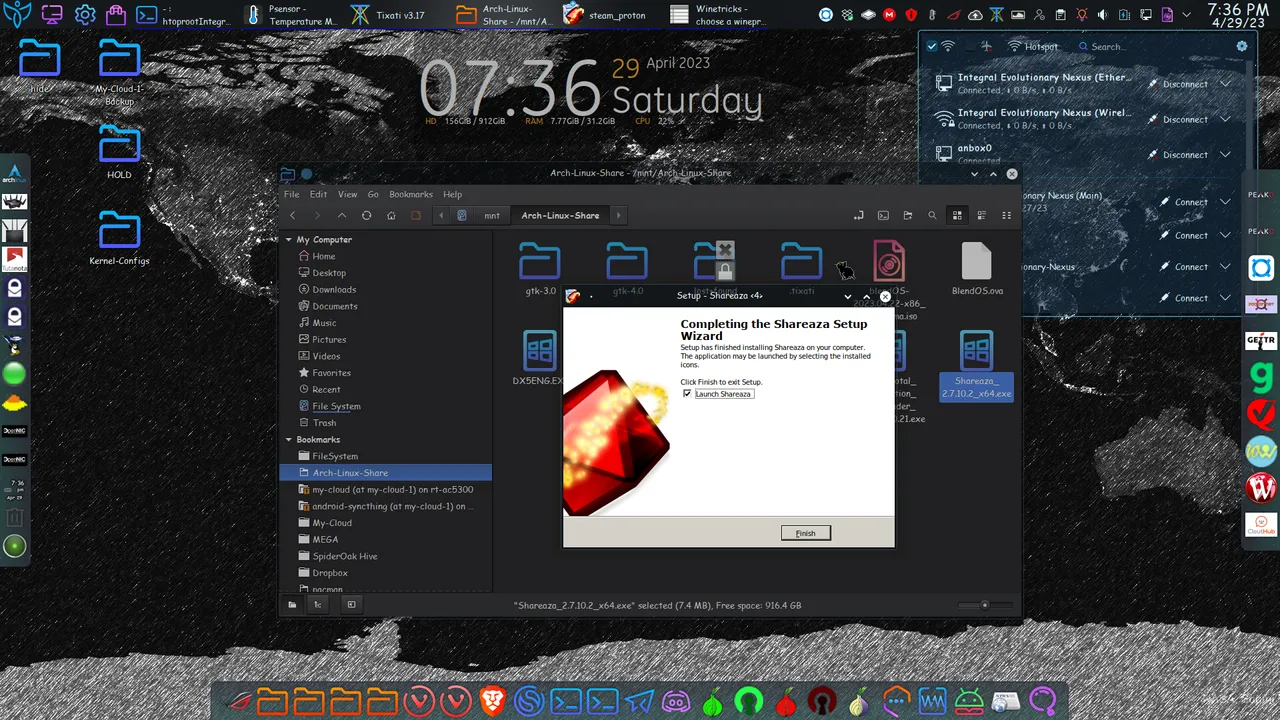Launch Discord from dock
Screen dimensions: 1280x720
coord(676,702)
